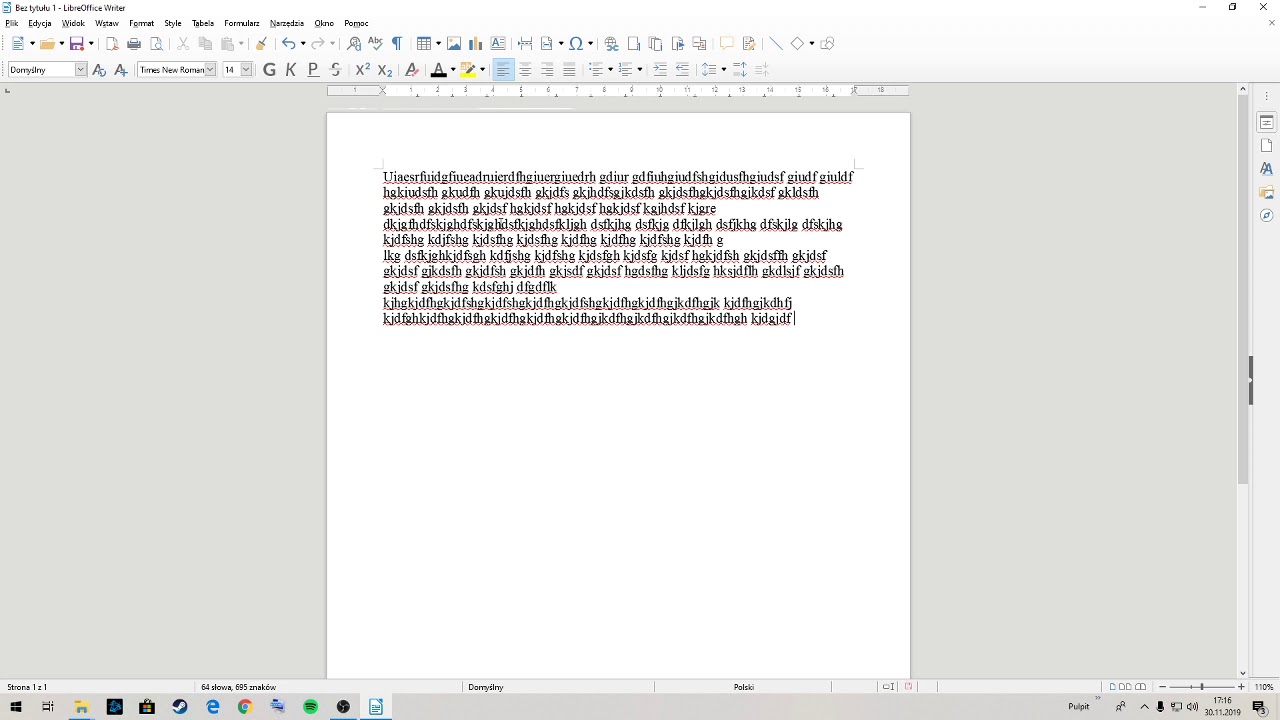
Task: Align paragraph to the right
Action: (547, 70)
